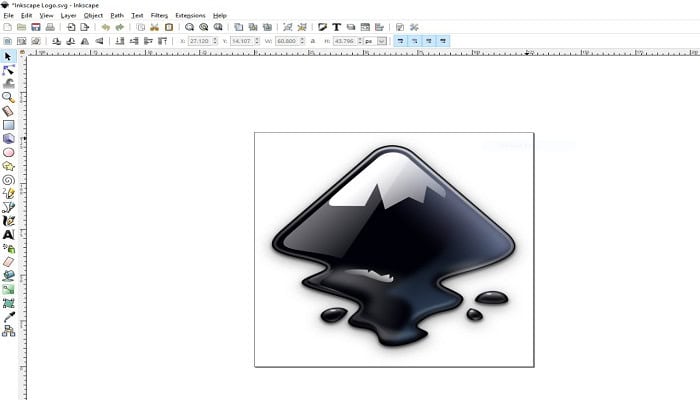Select all objects icon
The width and height of the screenshot is (700, 400).
point(7,41)
